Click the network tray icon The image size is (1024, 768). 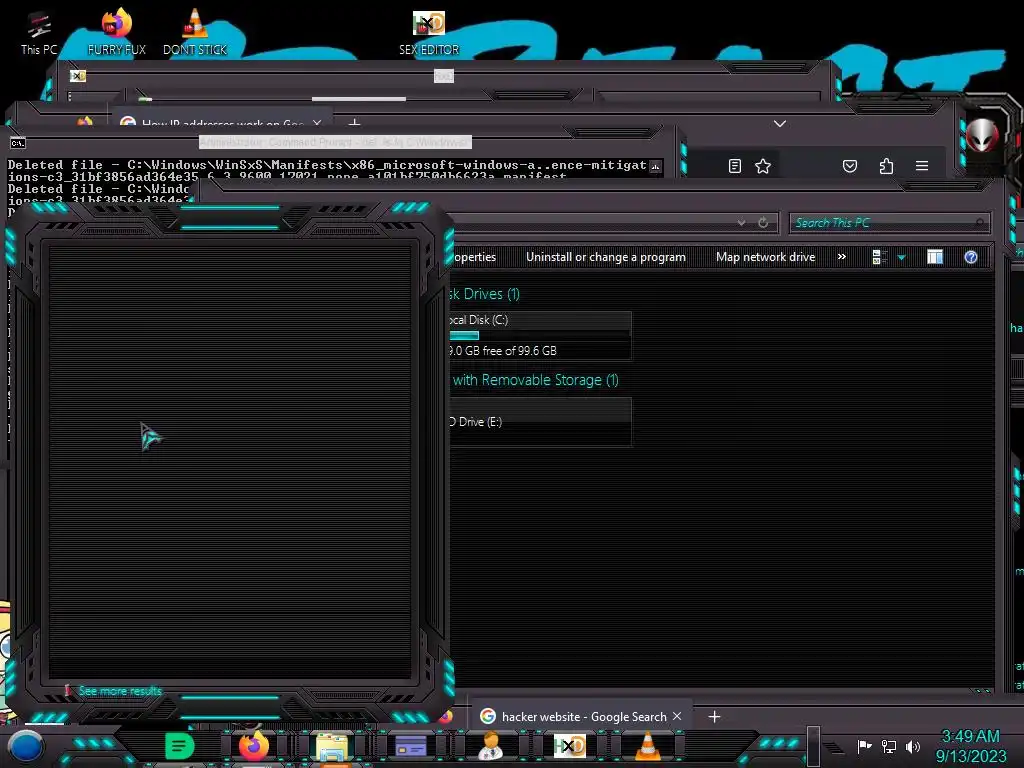click(x=889, y=746)
